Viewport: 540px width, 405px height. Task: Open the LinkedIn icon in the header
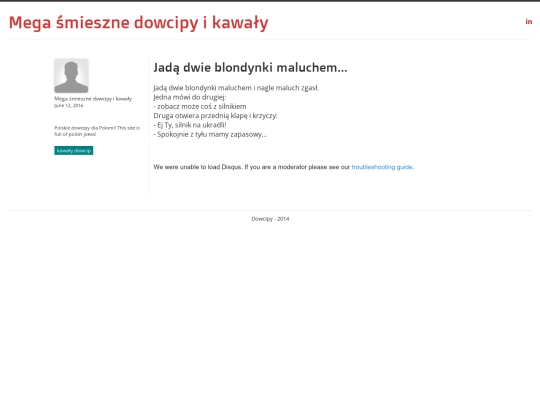(x=529, y=22)
